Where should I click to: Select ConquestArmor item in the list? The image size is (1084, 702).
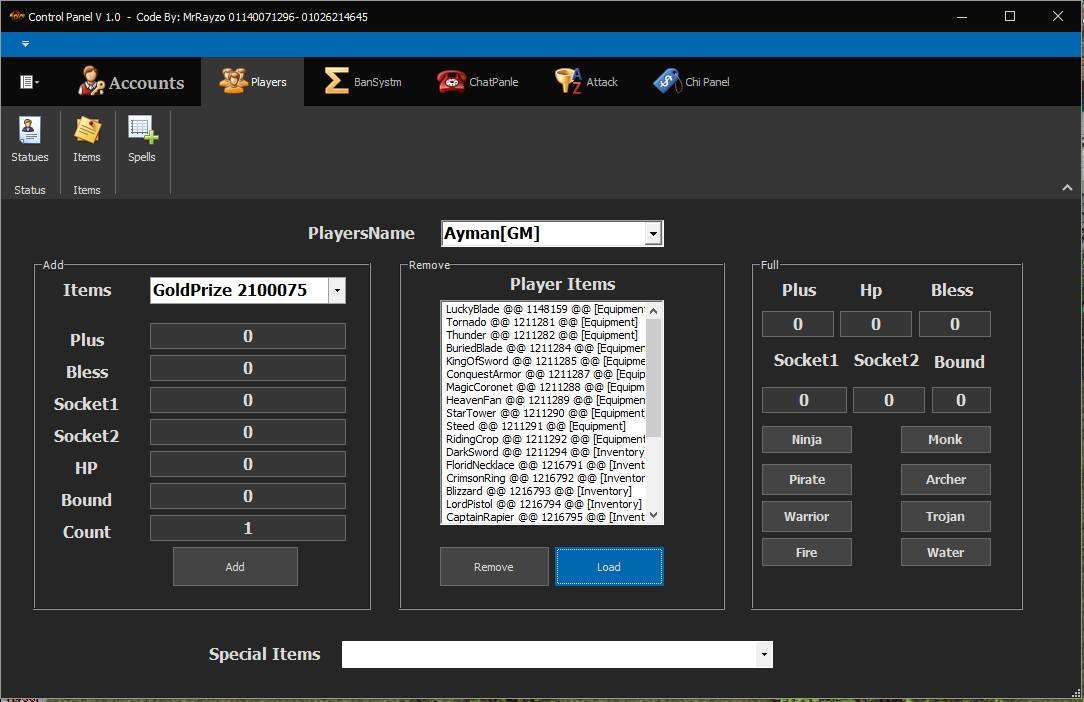point(544,374)
